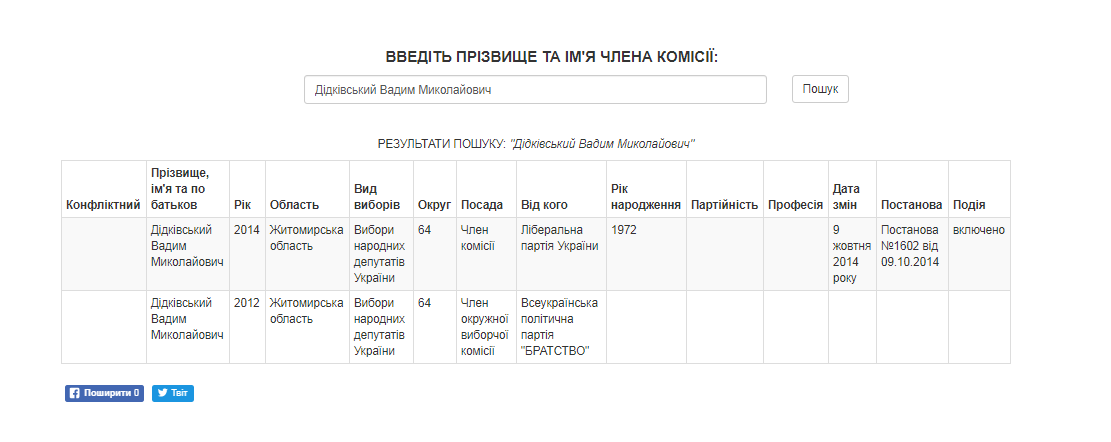The image size is (1111, 442).
Task: Select the Рік column header
Action: click(242, 205)
